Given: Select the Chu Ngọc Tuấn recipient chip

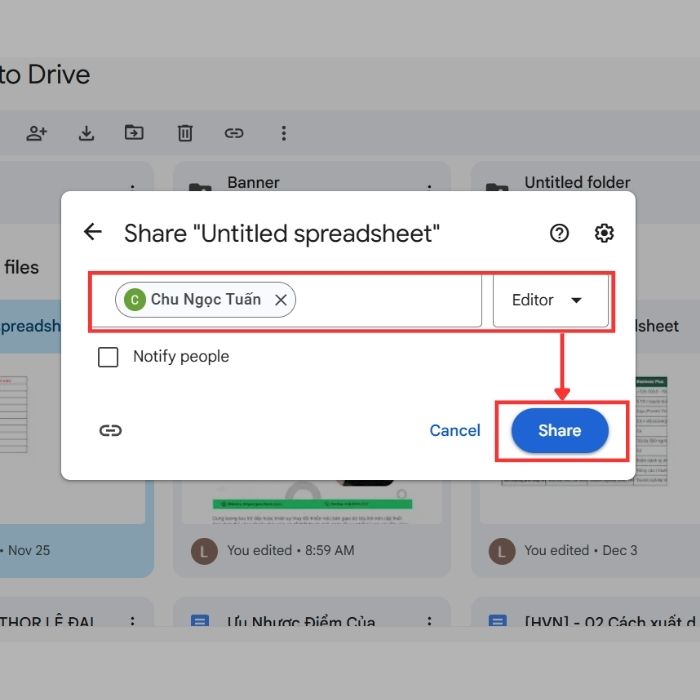Looking at the screenshot, I should pos(205,300).
